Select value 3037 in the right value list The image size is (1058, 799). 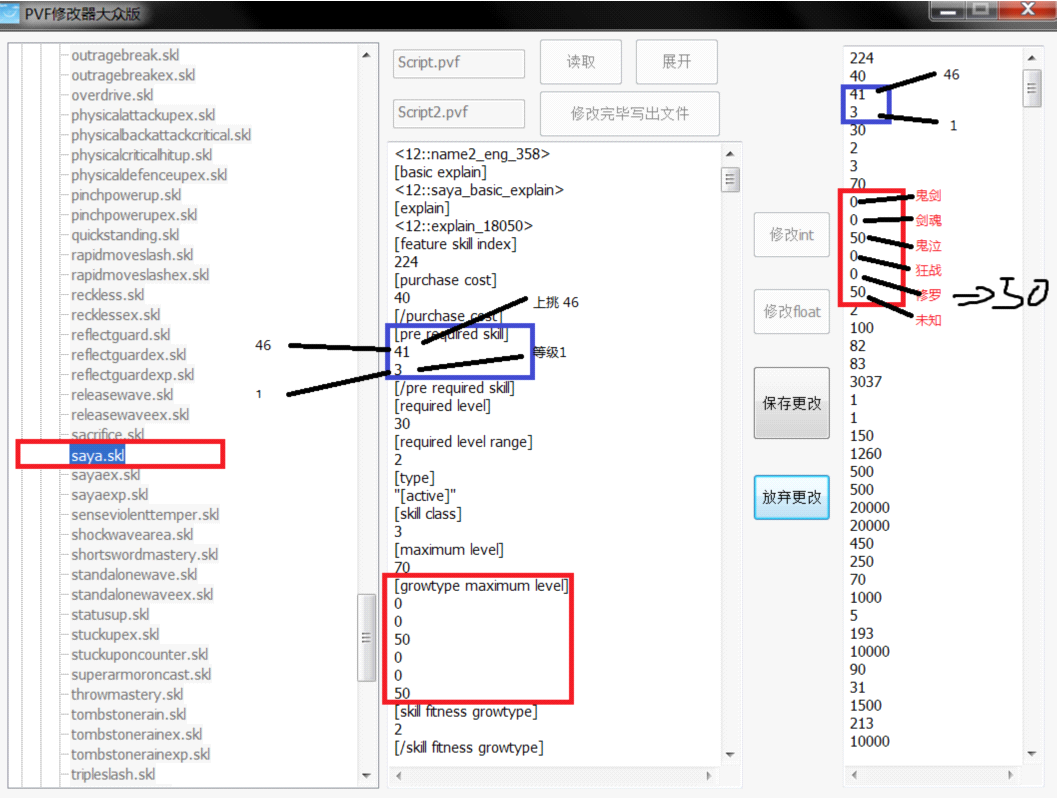tap(867, 381)
